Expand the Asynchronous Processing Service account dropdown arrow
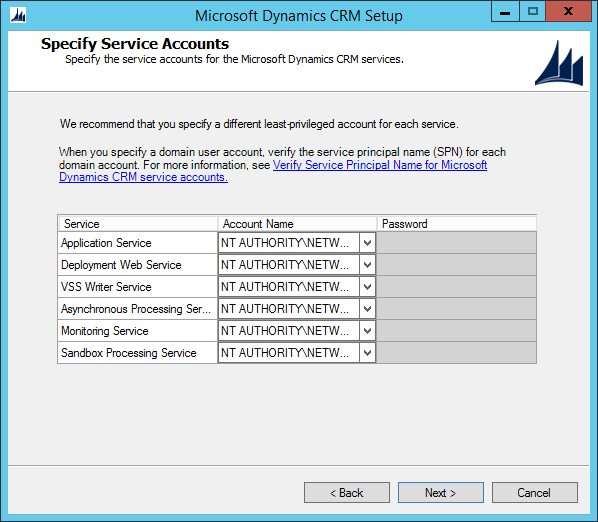This screenshot has width=598, height=522. 367,309
